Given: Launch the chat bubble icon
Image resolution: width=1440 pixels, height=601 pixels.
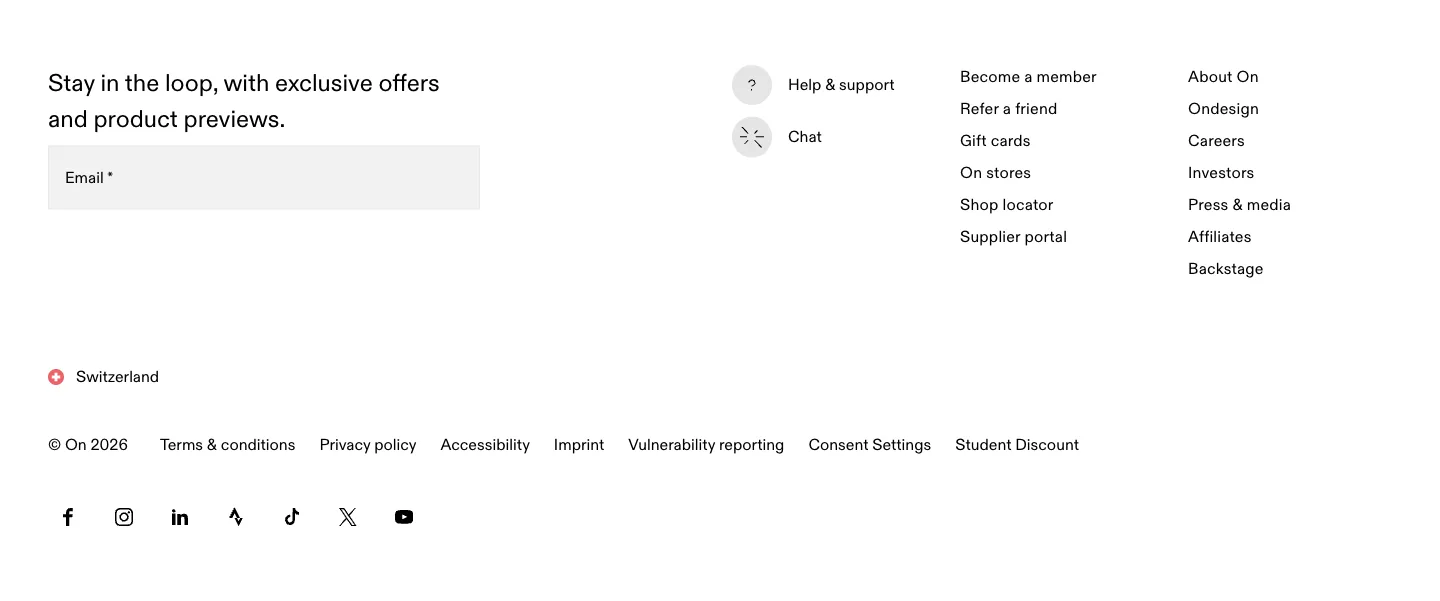Looking at the screenshot, I should [752, 137].
